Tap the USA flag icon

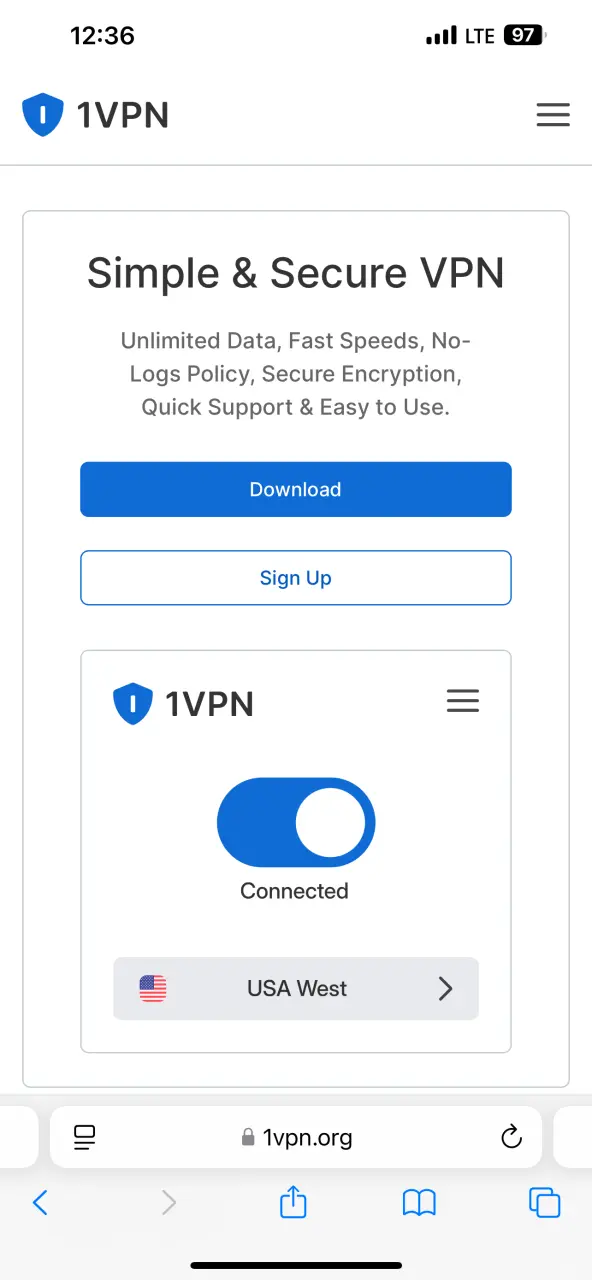pyautogui.click(x=153, y=989)
